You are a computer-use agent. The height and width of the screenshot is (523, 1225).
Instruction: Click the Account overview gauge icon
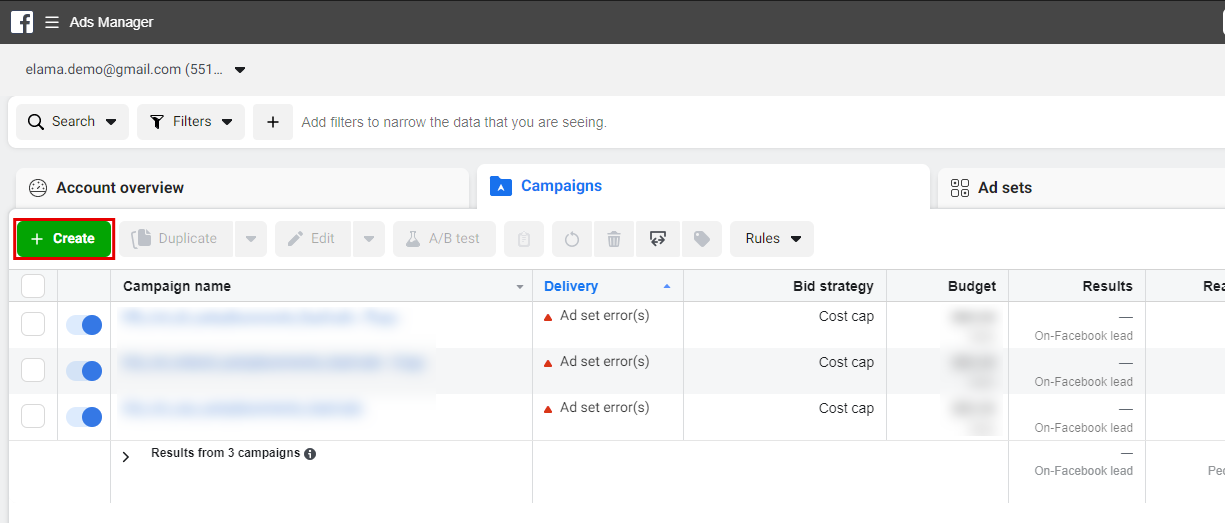[x=38, y=188]
